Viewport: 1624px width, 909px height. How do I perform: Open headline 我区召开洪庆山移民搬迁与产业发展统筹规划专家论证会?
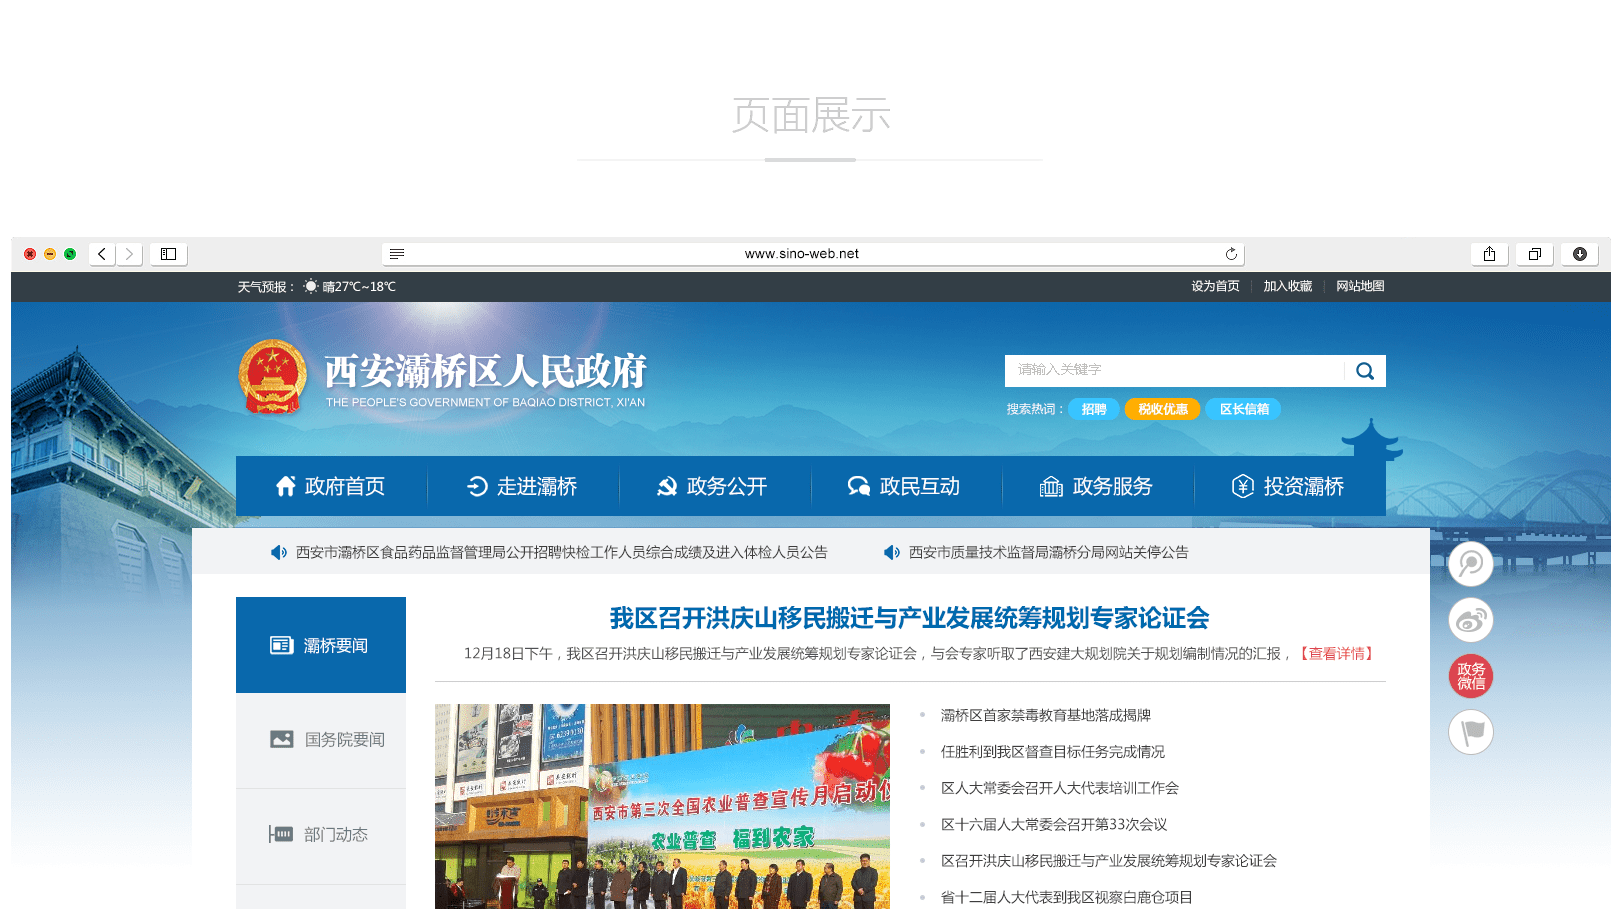(910, 618)
